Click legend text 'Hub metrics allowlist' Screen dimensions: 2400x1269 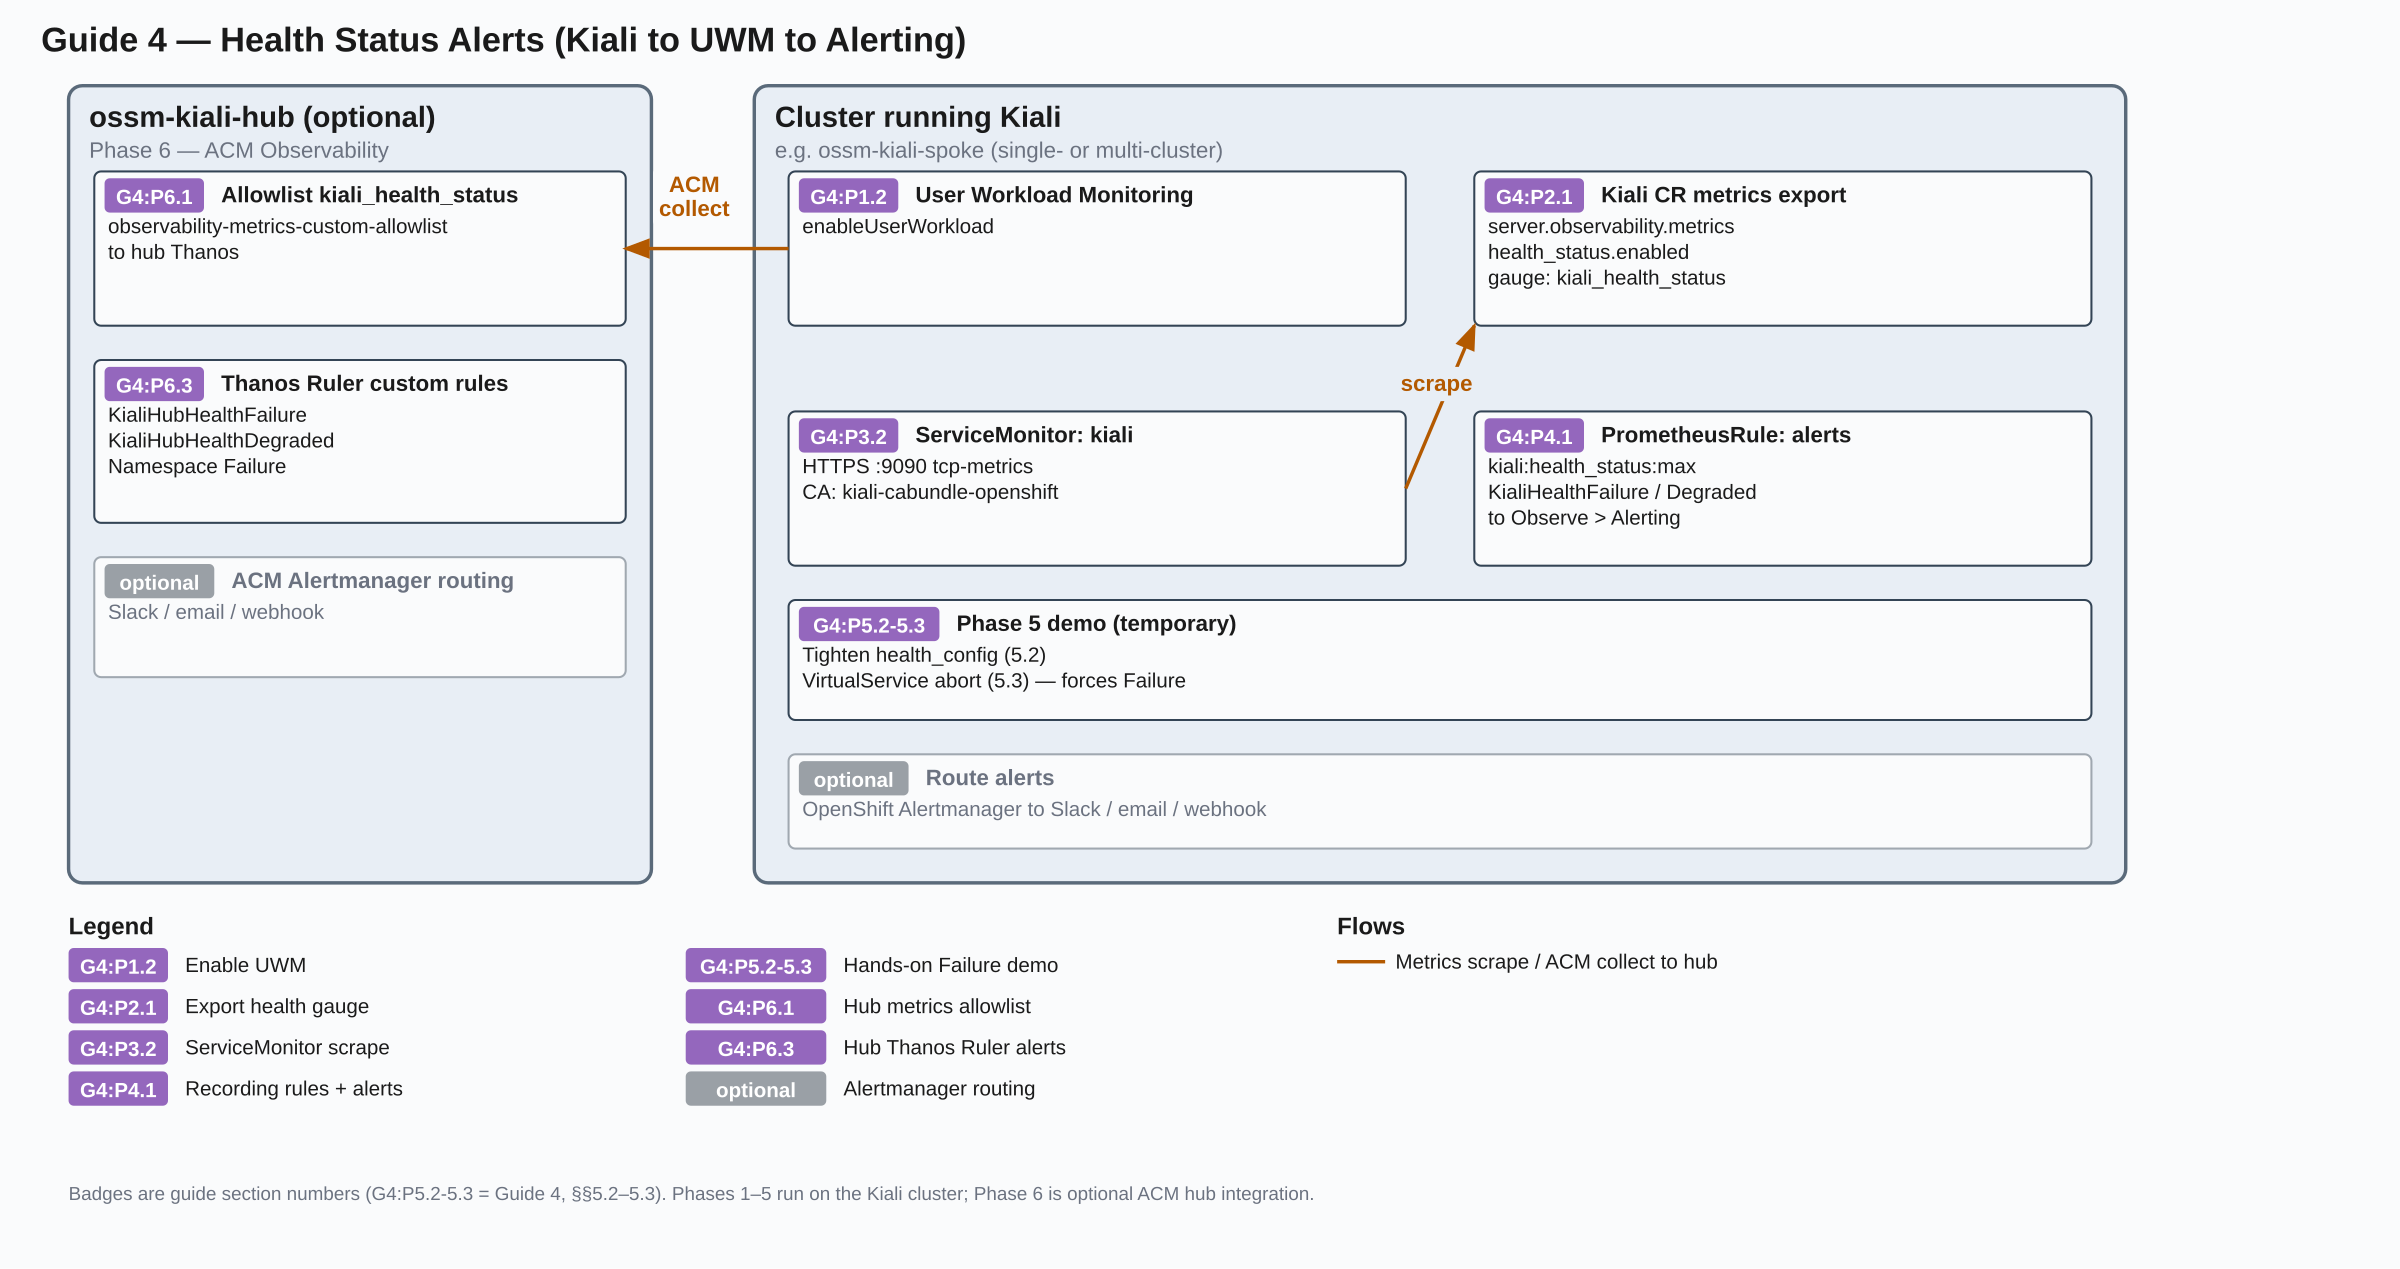point(936,1007)
